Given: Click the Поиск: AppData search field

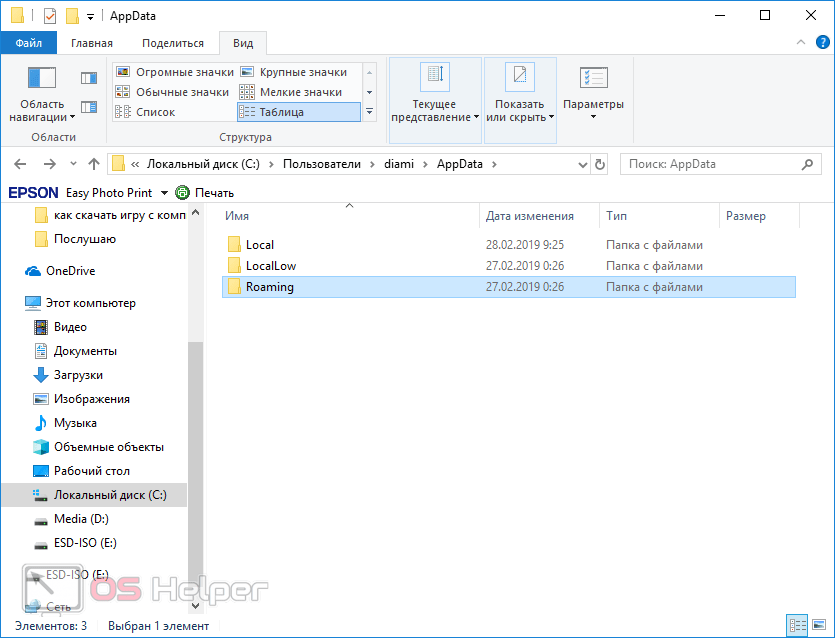Looking at the screenshot, I should pyautogui.click(x=710, y=164).
